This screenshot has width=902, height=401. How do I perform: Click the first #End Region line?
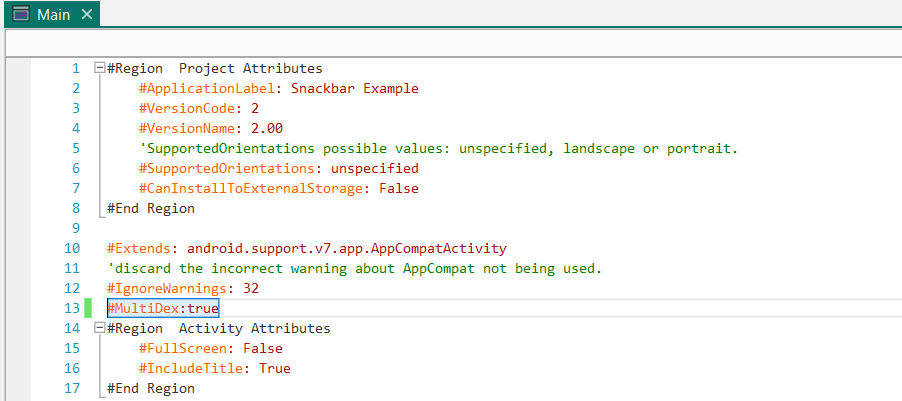pos(151,209)
